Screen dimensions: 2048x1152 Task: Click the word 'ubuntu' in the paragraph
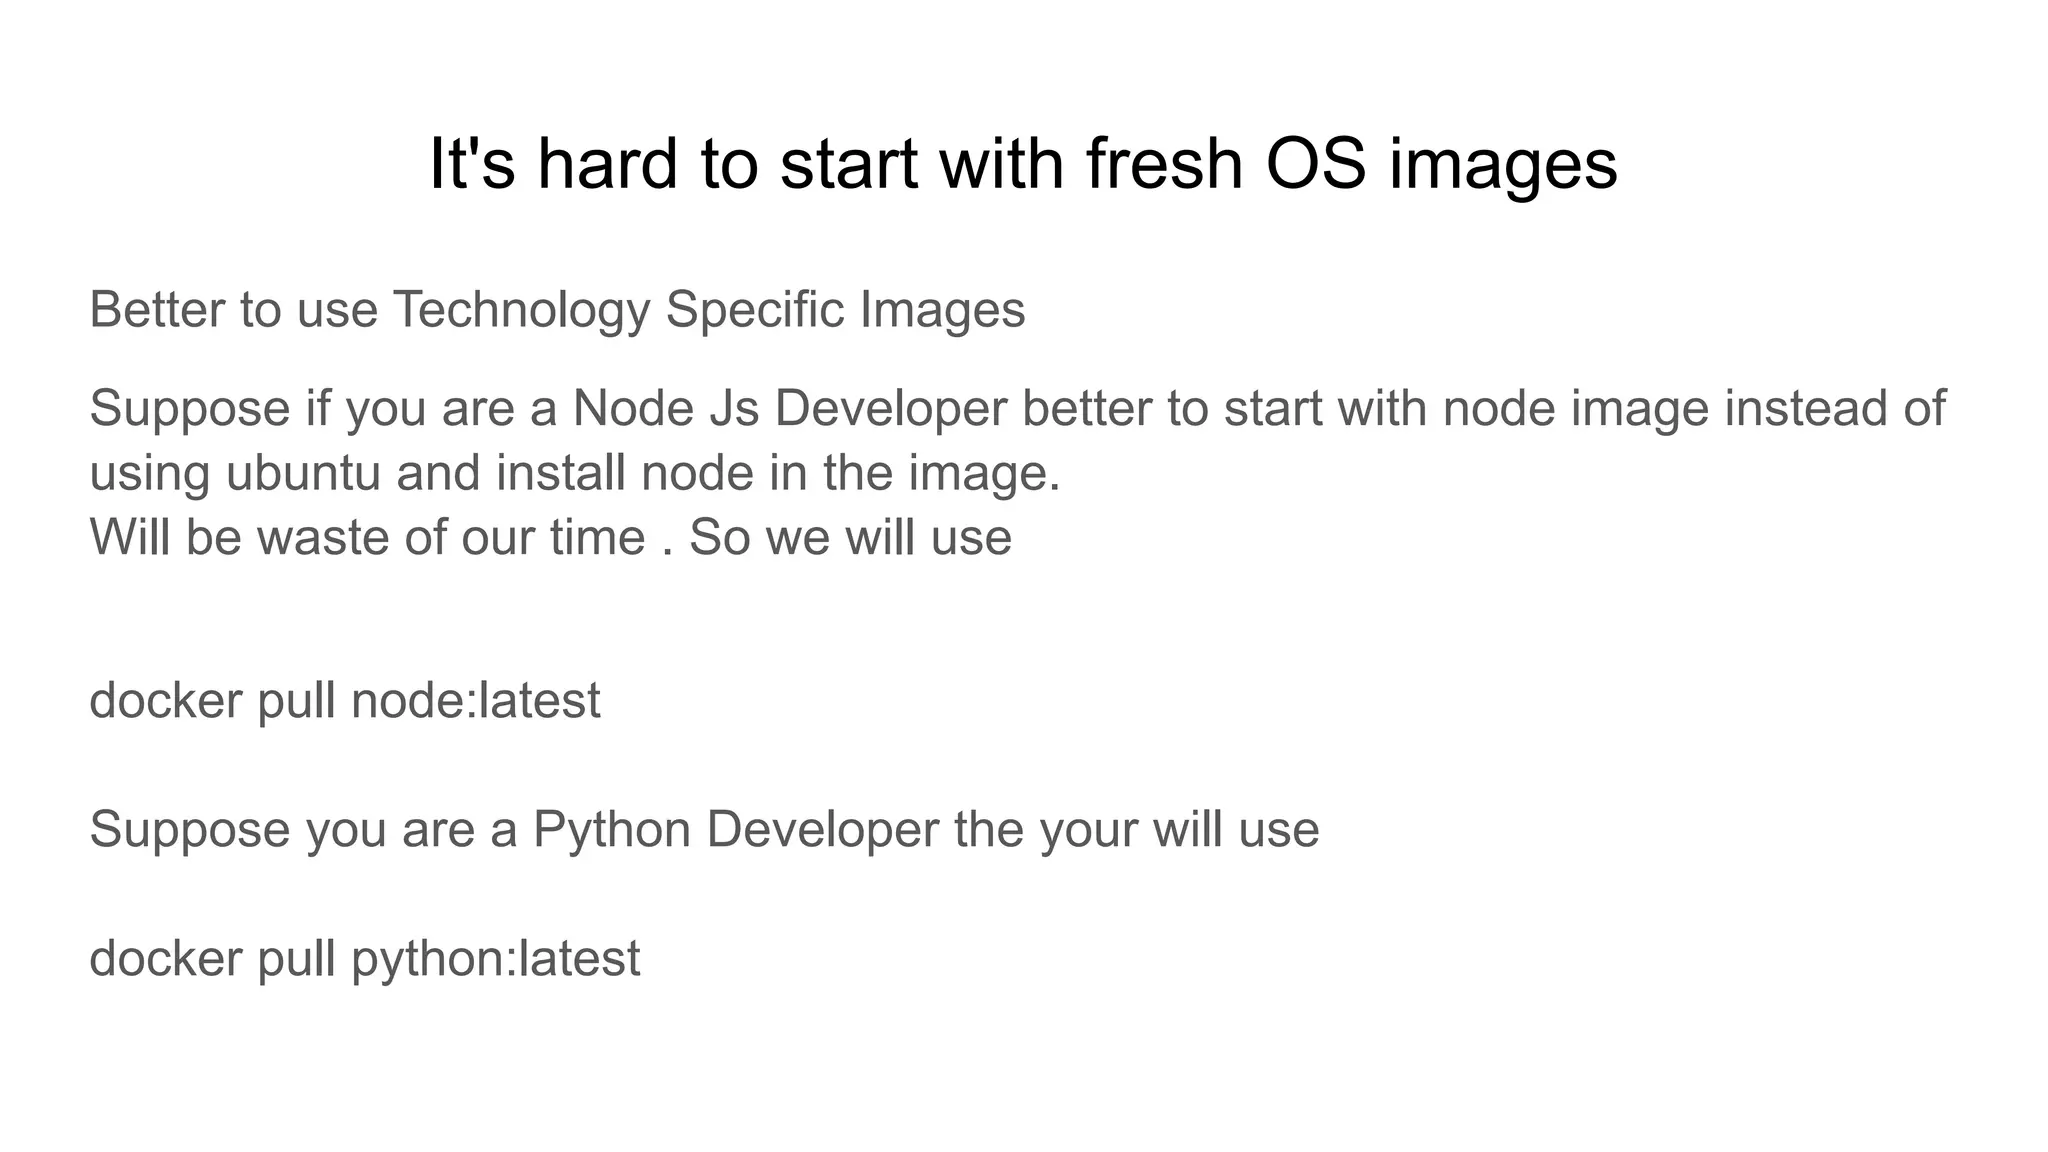click(303, 473)
